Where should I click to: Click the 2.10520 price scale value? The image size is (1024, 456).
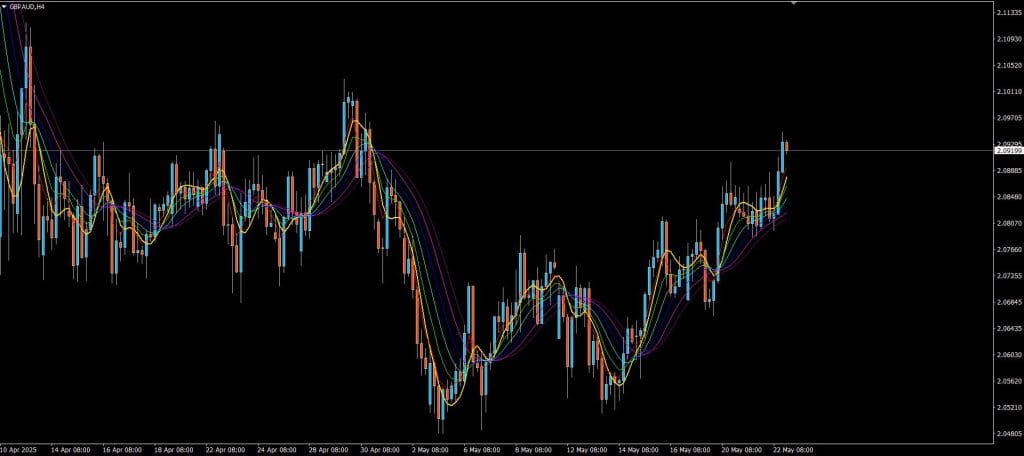click(1010, 65)
